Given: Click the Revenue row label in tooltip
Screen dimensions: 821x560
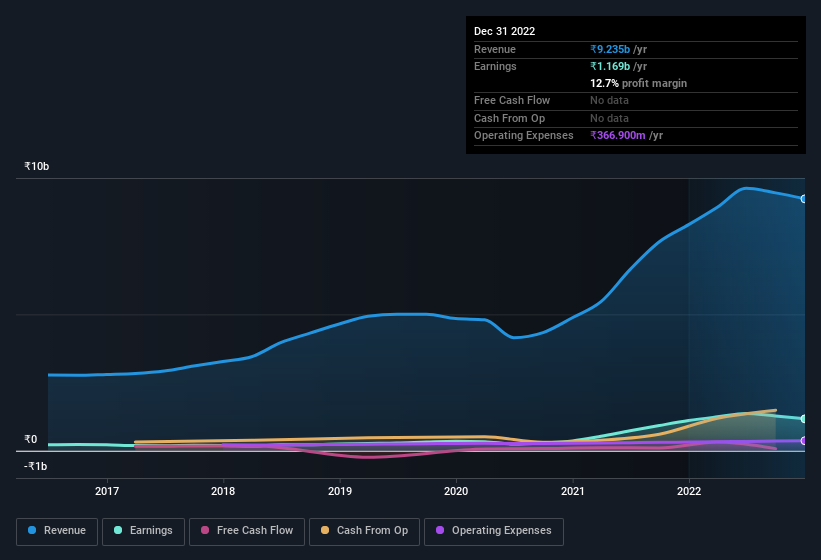Looking at the screenshot, I should tap(495, 49).
